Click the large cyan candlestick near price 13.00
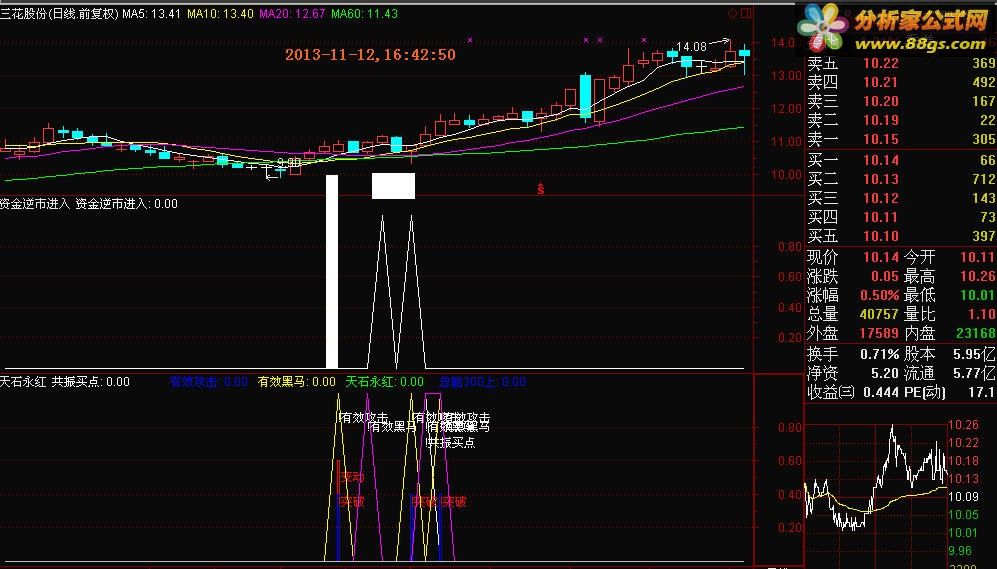 click(586, 97)
